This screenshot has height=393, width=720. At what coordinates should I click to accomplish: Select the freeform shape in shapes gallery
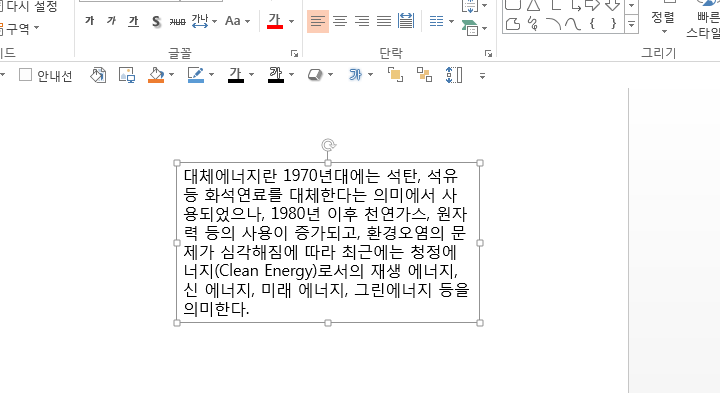coord(513,23)
